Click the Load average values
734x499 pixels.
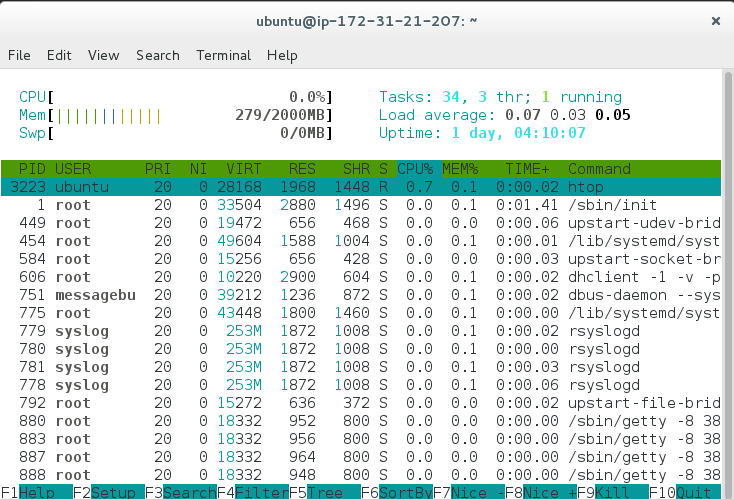(567, 115)
